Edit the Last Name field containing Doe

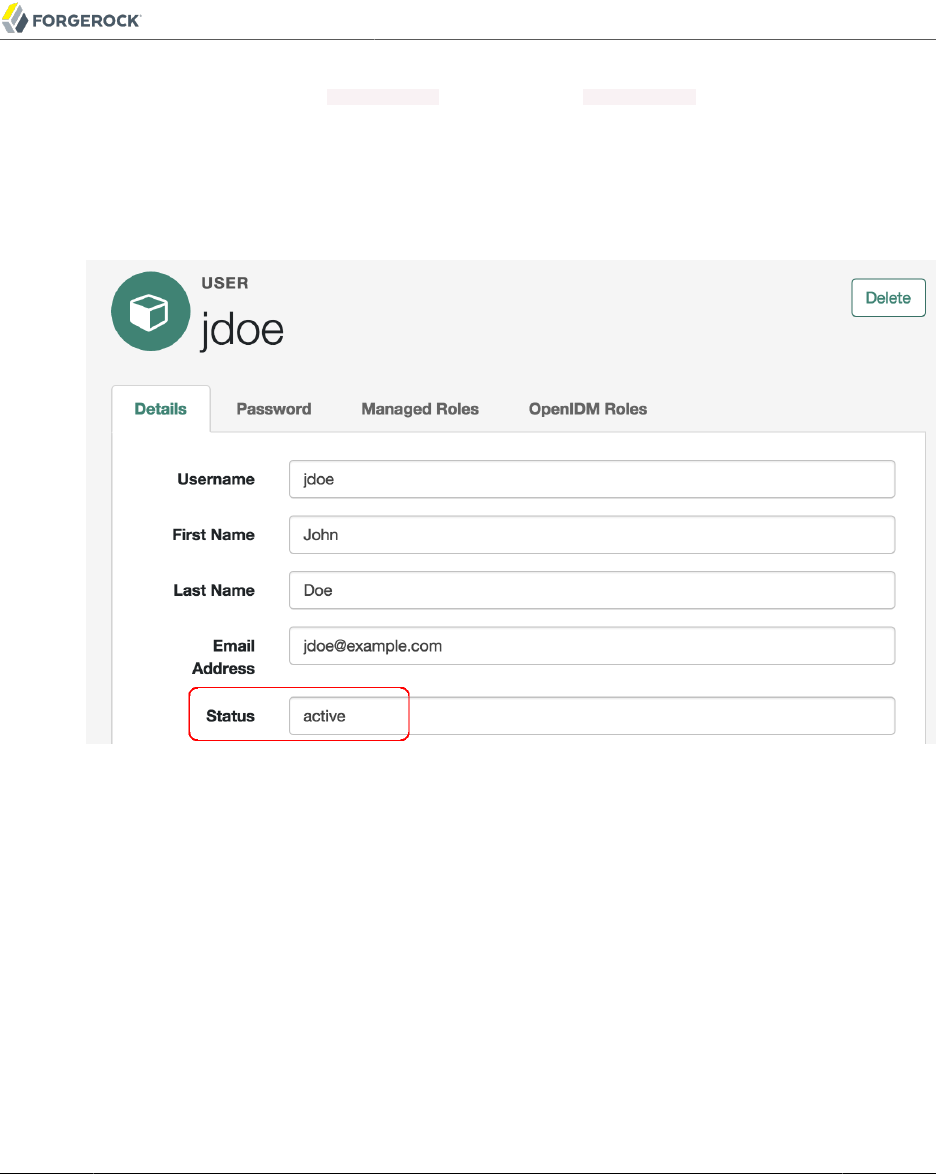[x=592, y=590]
